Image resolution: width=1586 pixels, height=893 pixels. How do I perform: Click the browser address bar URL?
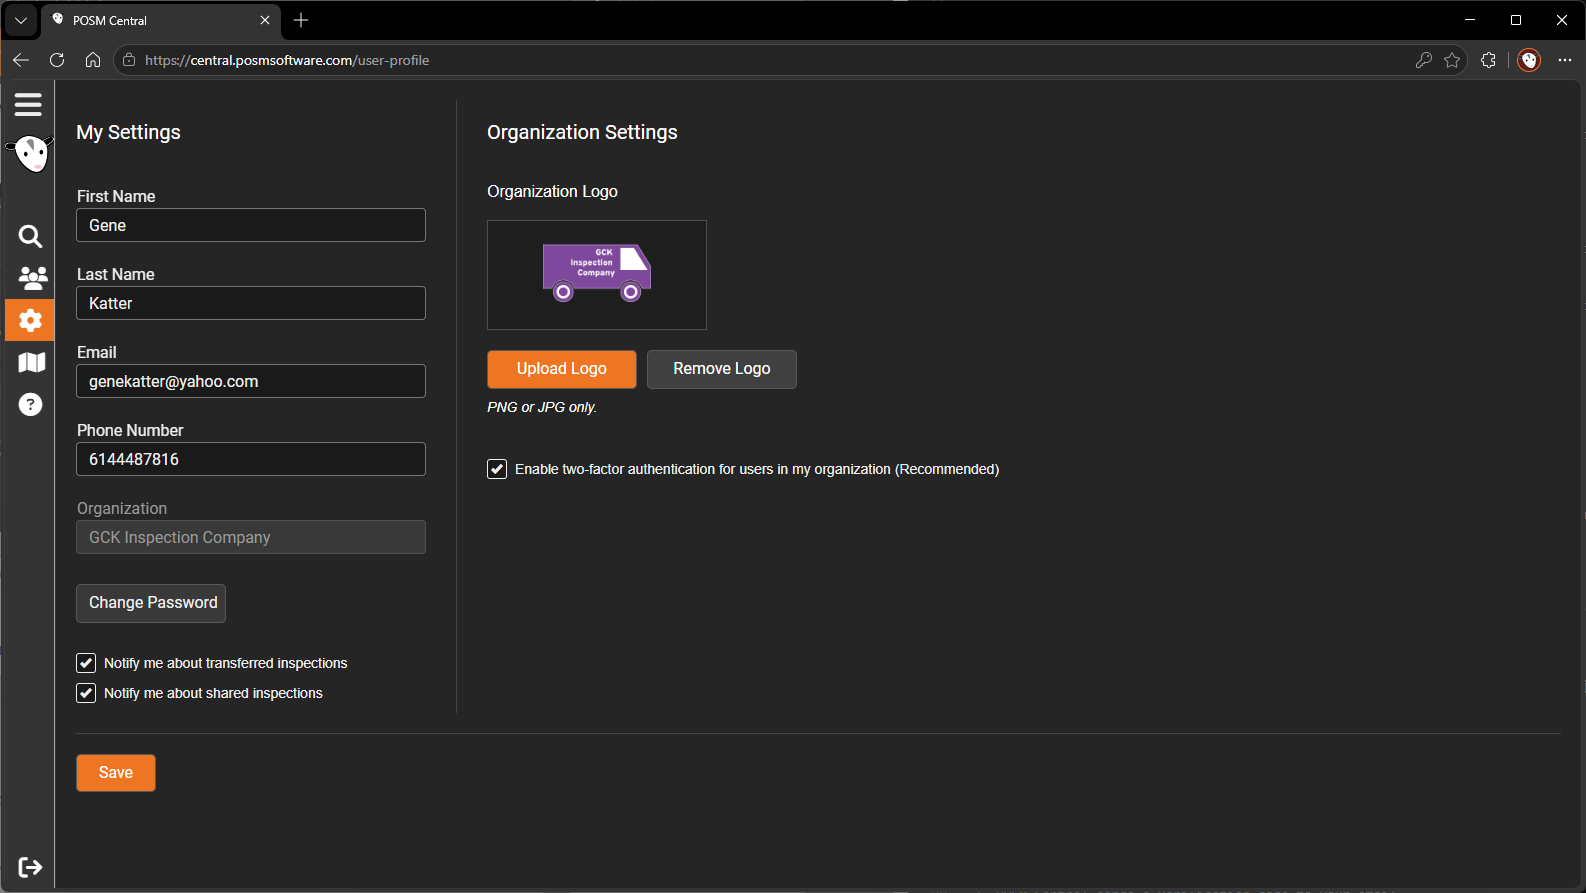(287, 60)
